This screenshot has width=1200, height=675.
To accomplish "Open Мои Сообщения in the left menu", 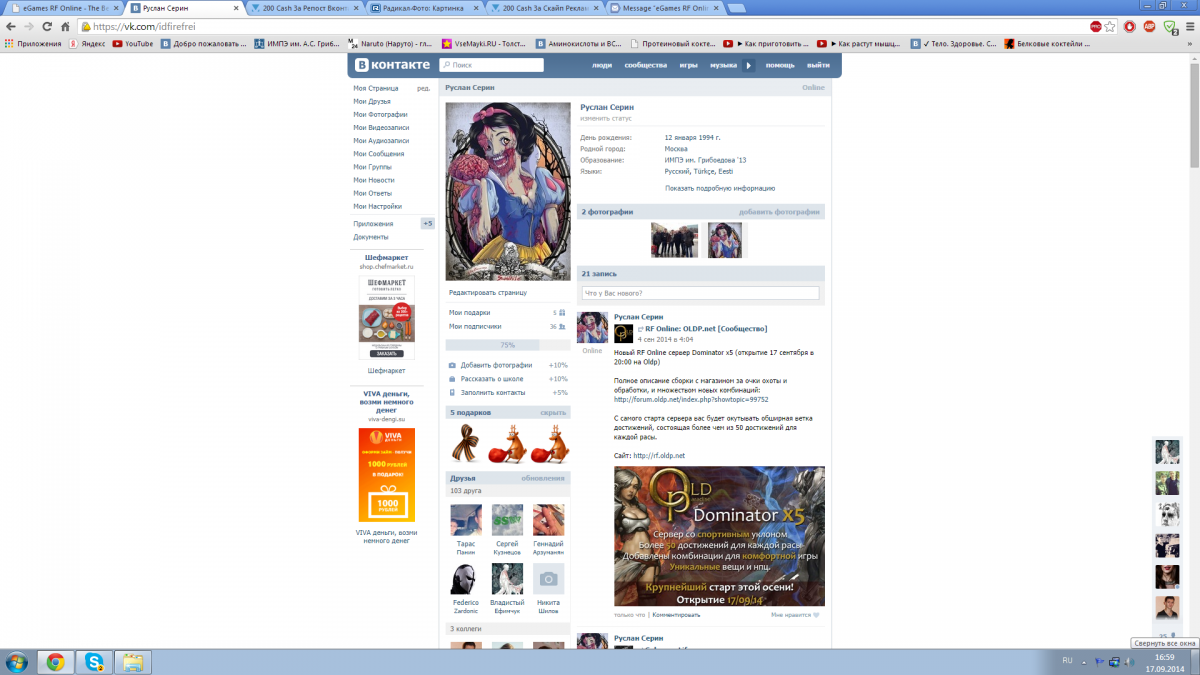I will (x=379, y=154).
